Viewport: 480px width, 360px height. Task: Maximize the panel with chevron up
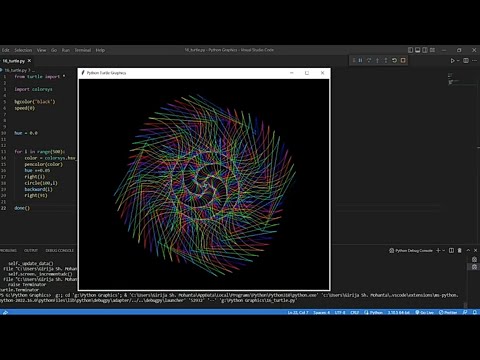(468, 250)
